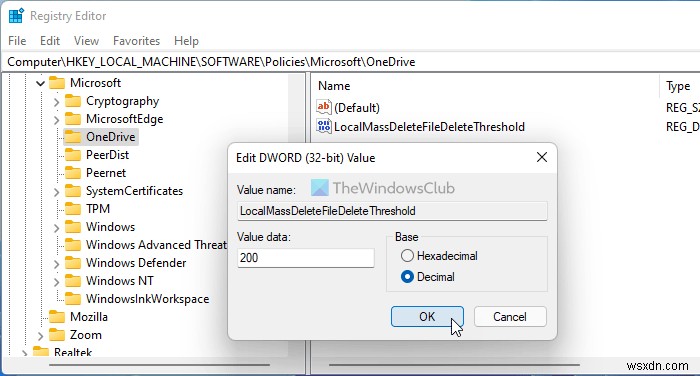Select the PeerDist folder icon
The height and width of the screenshot is (376, 700).
(x=73, y=155)
